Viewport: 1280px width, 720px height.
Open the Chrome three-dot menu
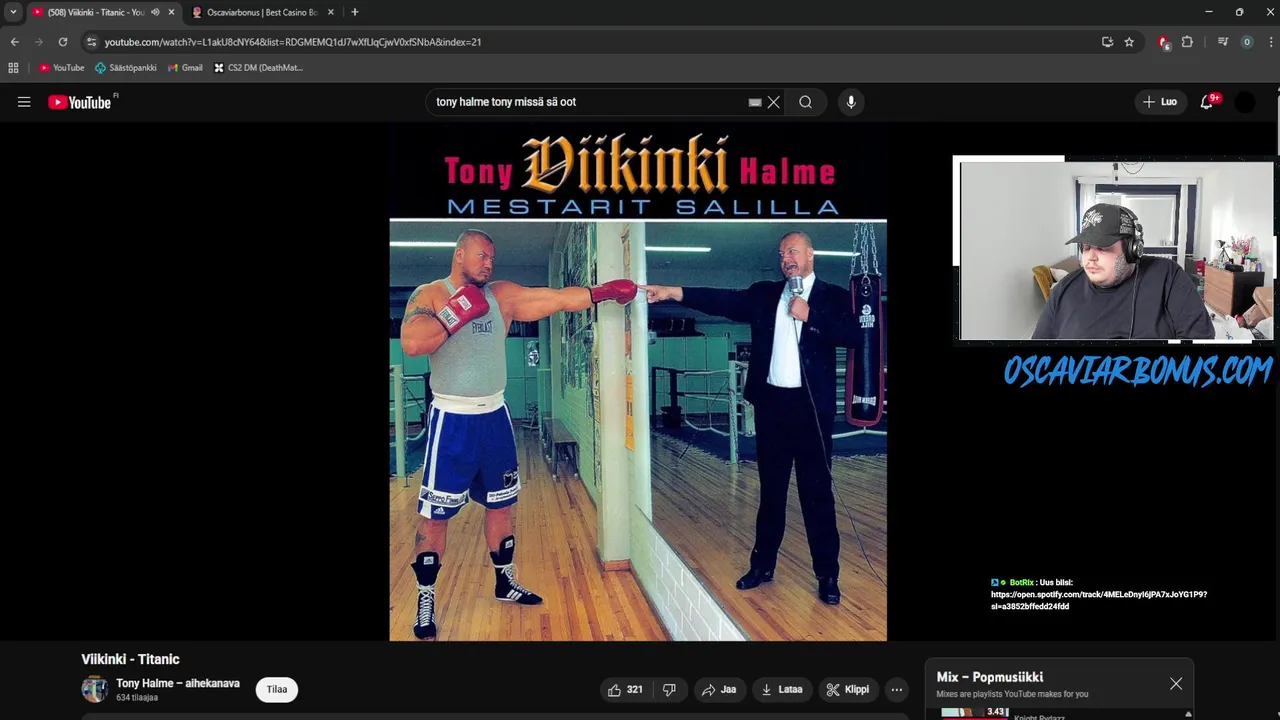1271,42
